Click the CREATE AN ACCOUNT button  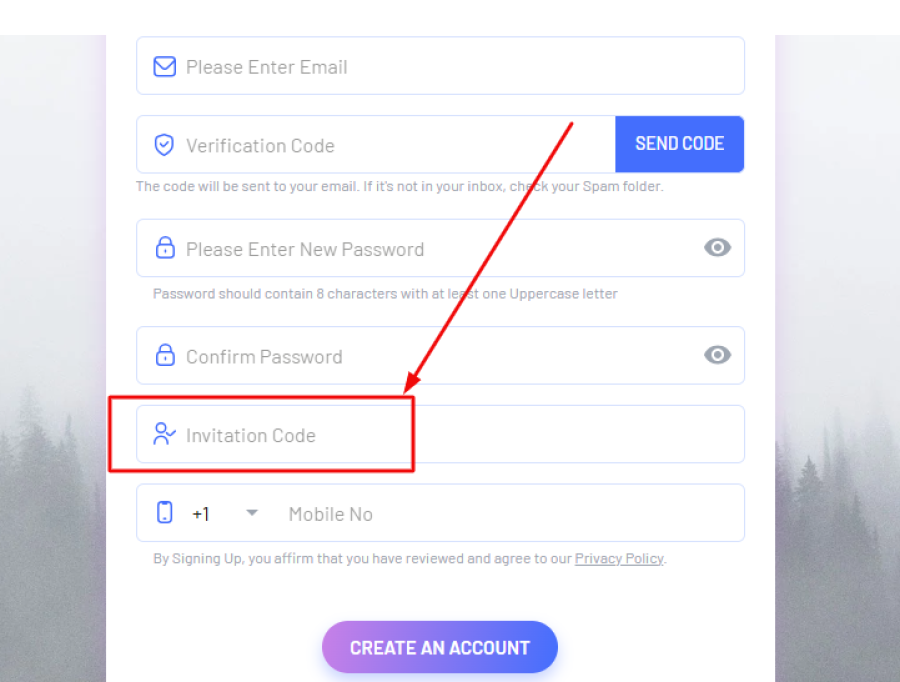click(439, 647)
